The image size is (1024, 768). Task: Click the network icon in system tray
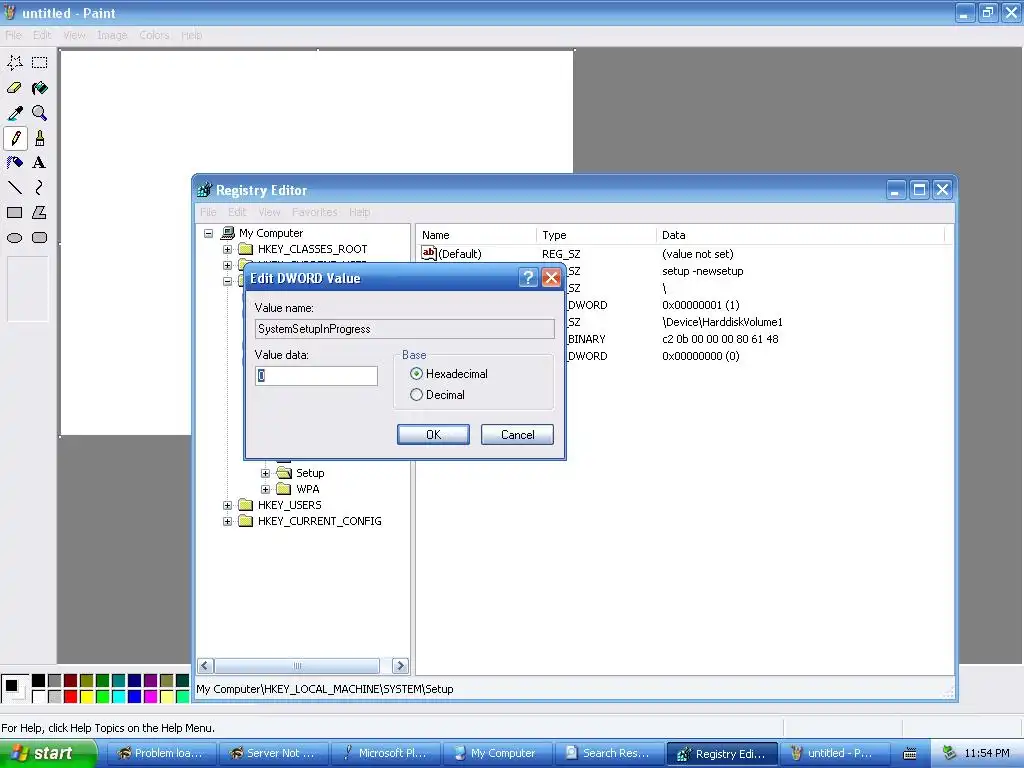[x=950, y=753]
